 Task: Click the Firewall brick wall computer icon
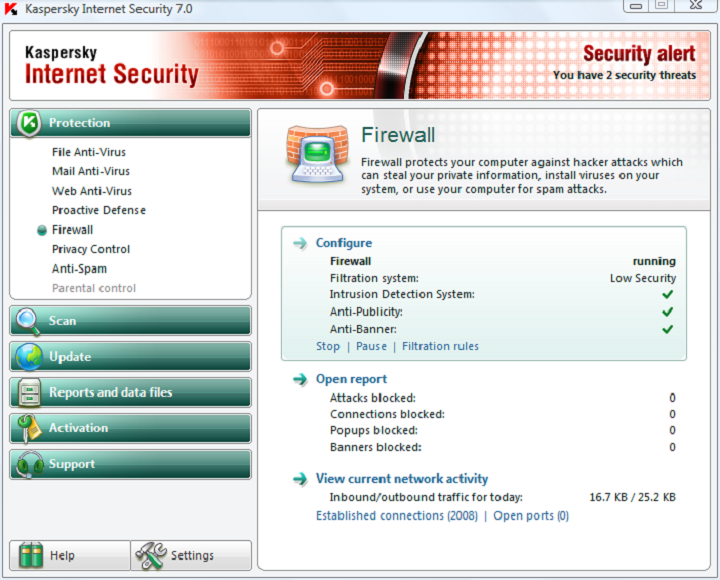[316, 155]
